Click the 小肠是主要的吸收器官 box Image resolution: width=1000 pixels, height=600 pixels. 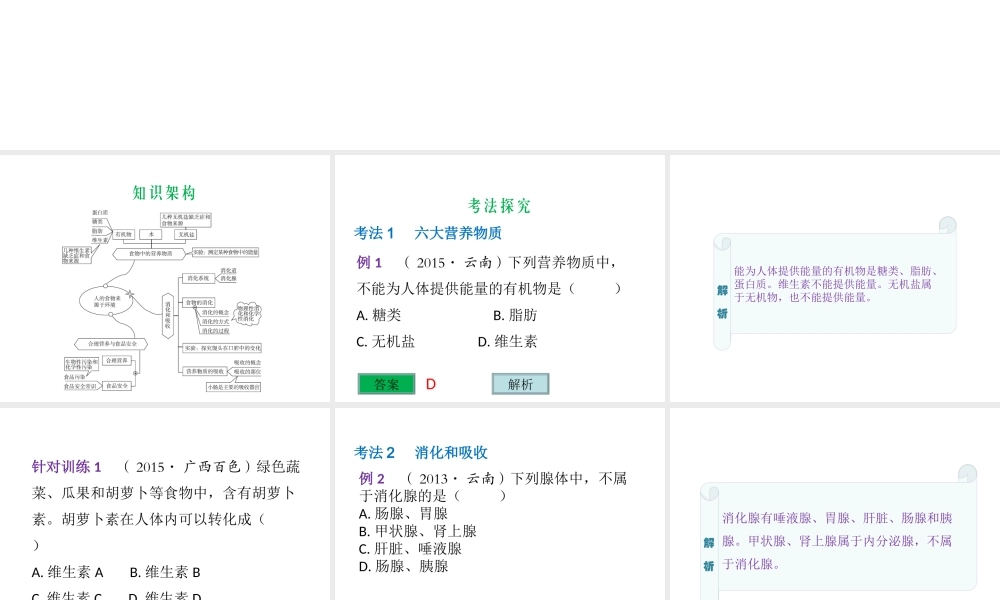click(x=233, y=386)
